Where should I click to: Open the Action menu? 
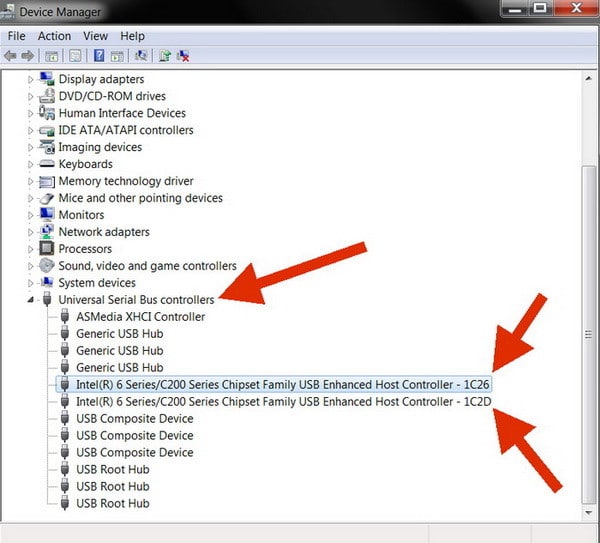coord(54,36)
